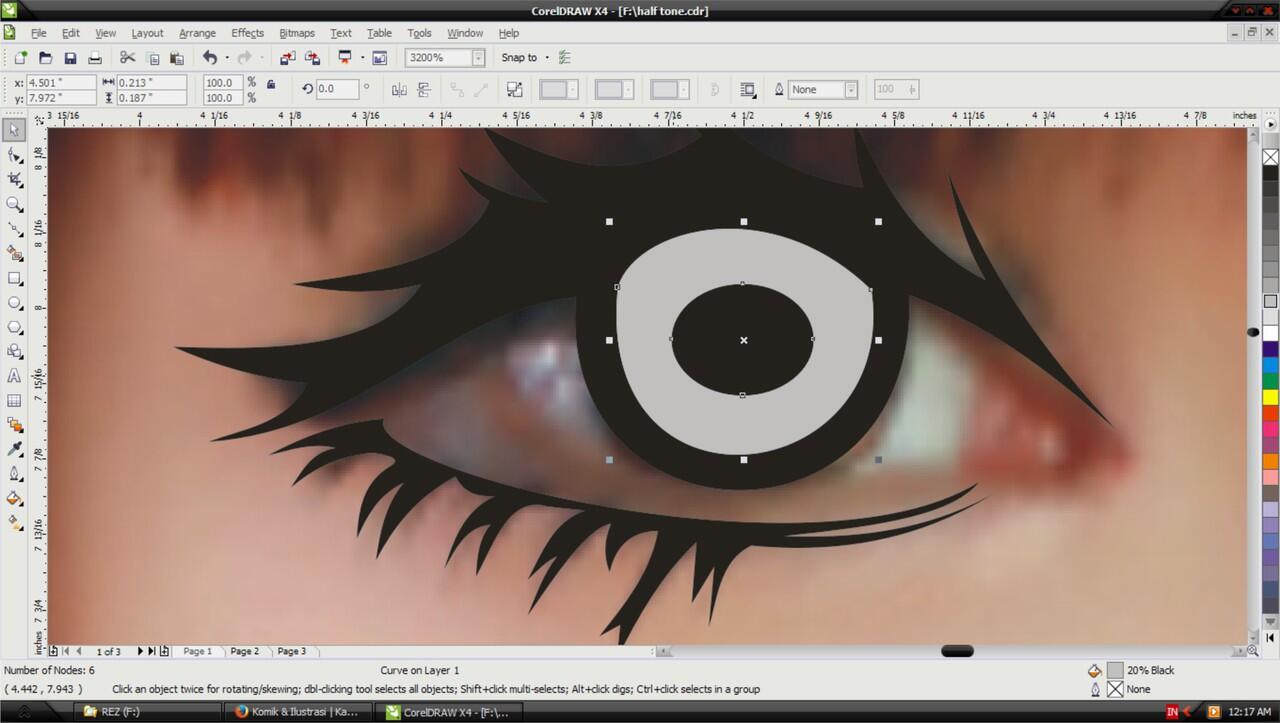The height and width of the screenshot is (723, 1280).
Task: Toggle the lock ratio padlock
Action: pos(270,86)
